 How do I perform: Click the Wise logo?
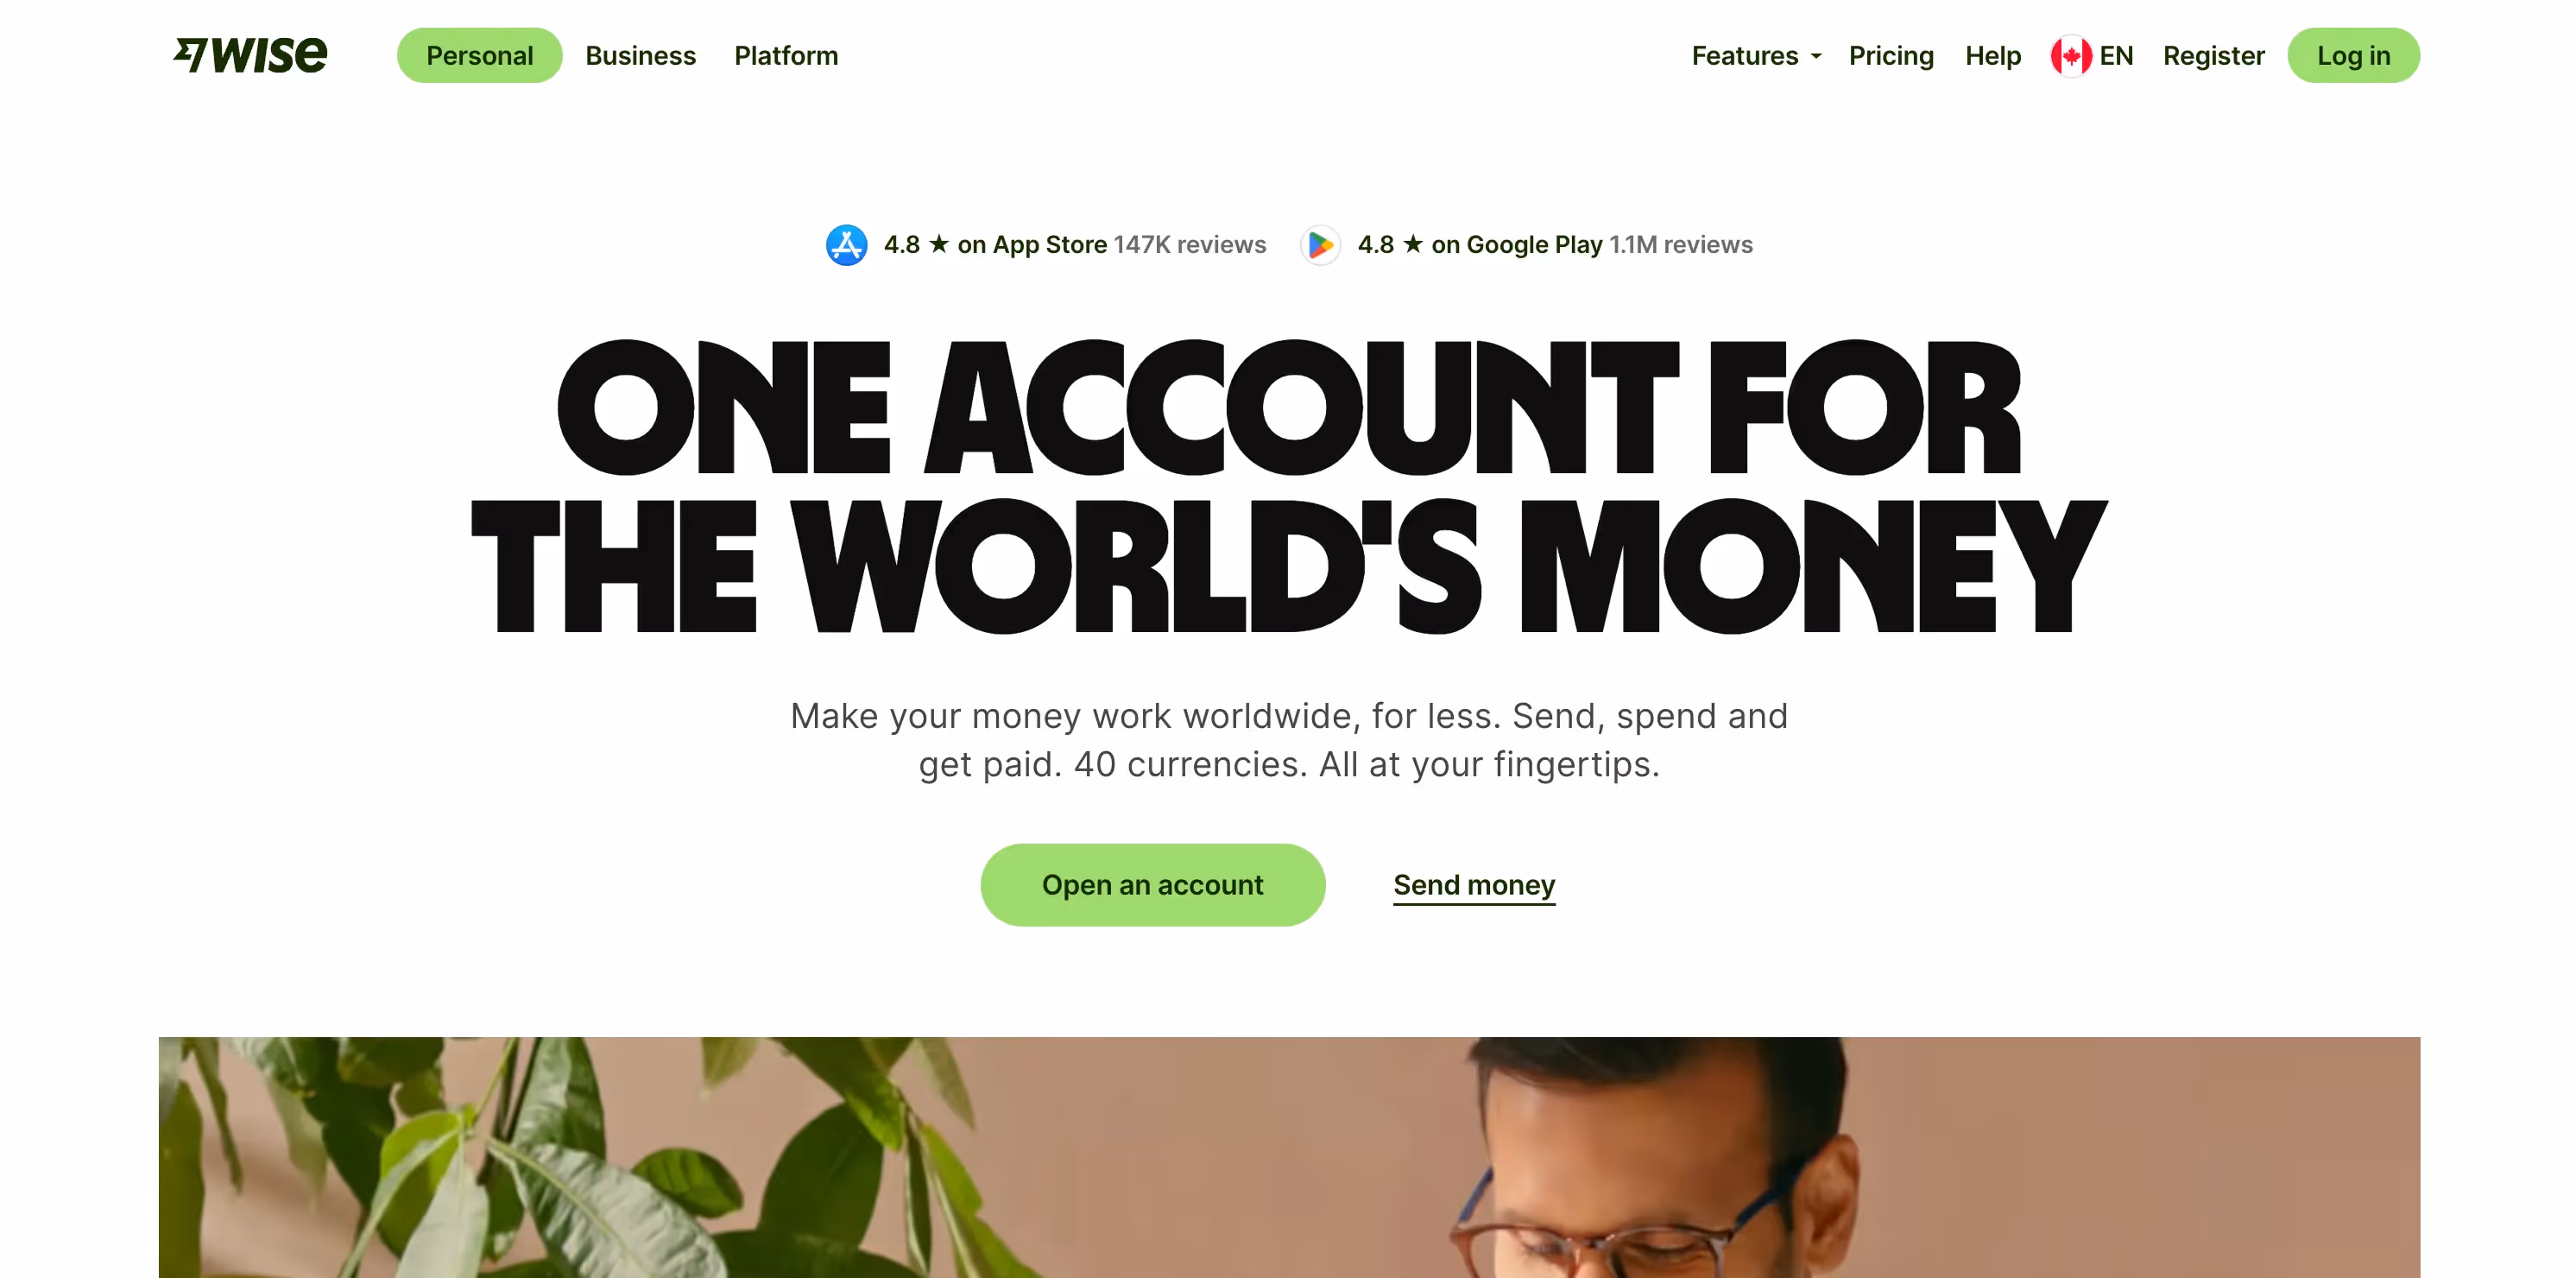250,55
